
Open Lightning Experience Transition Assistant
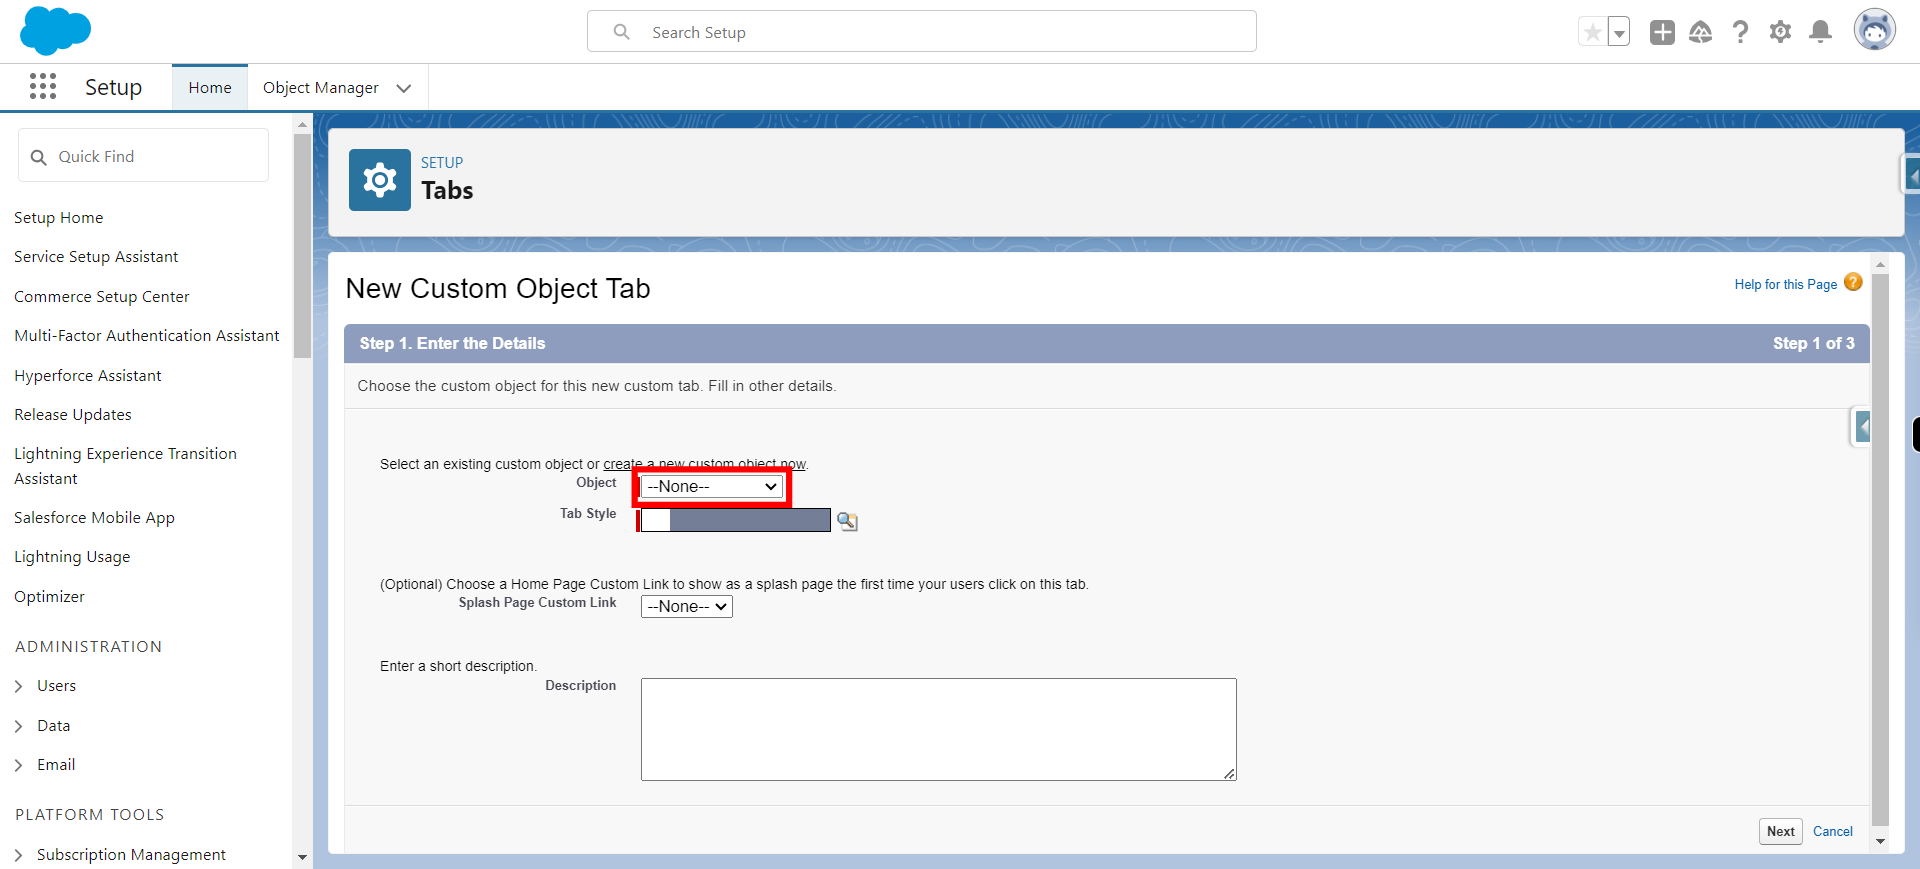click(x=125, y=466)
